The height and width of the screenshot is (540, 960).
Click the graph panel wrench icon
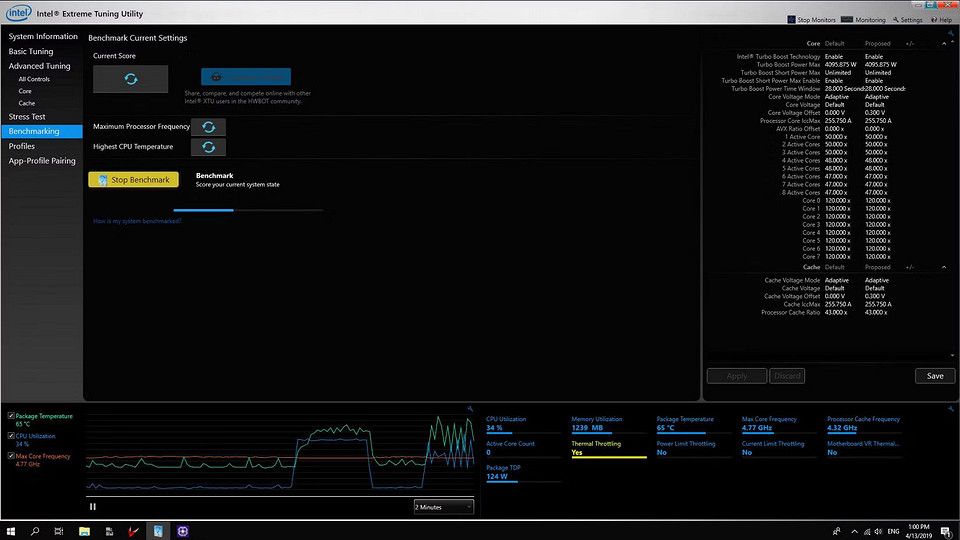(x=470, y=408)
